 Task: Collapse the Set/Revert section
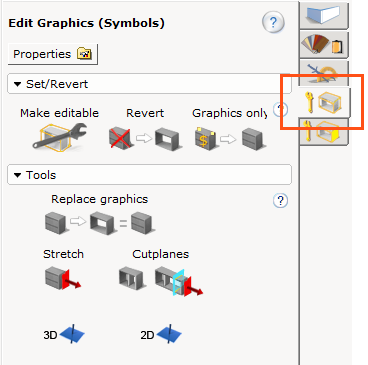(x=149, y=84)
